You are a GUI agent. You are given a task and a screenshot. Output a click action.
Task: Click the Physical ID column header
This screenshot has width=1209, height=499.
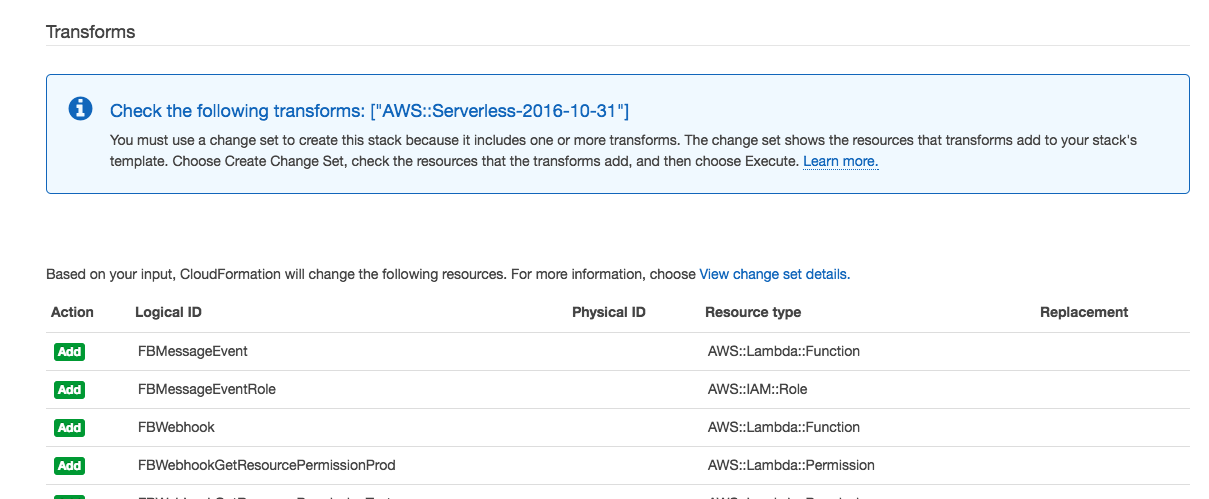coord(609,312)
